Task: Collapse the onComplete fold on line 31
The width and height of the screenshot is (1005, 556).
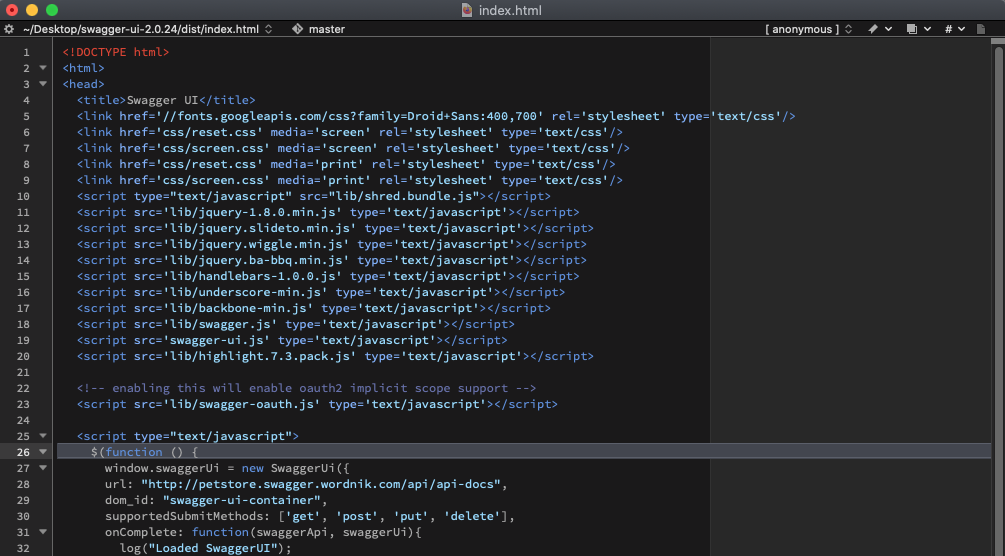Action: tap(43, 532)
